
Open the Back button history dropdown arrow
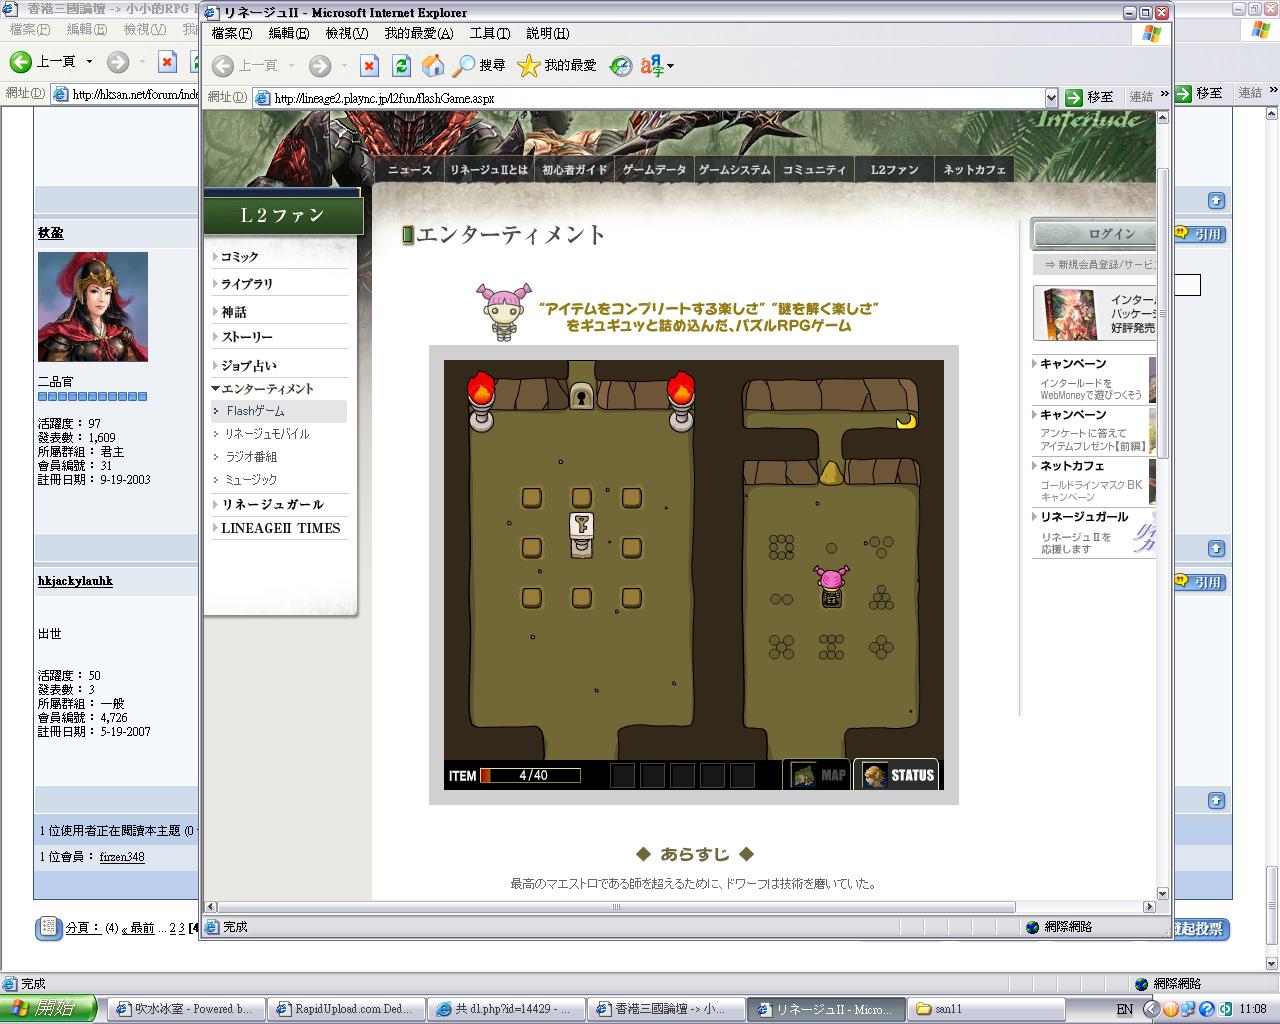coord(291,66)
